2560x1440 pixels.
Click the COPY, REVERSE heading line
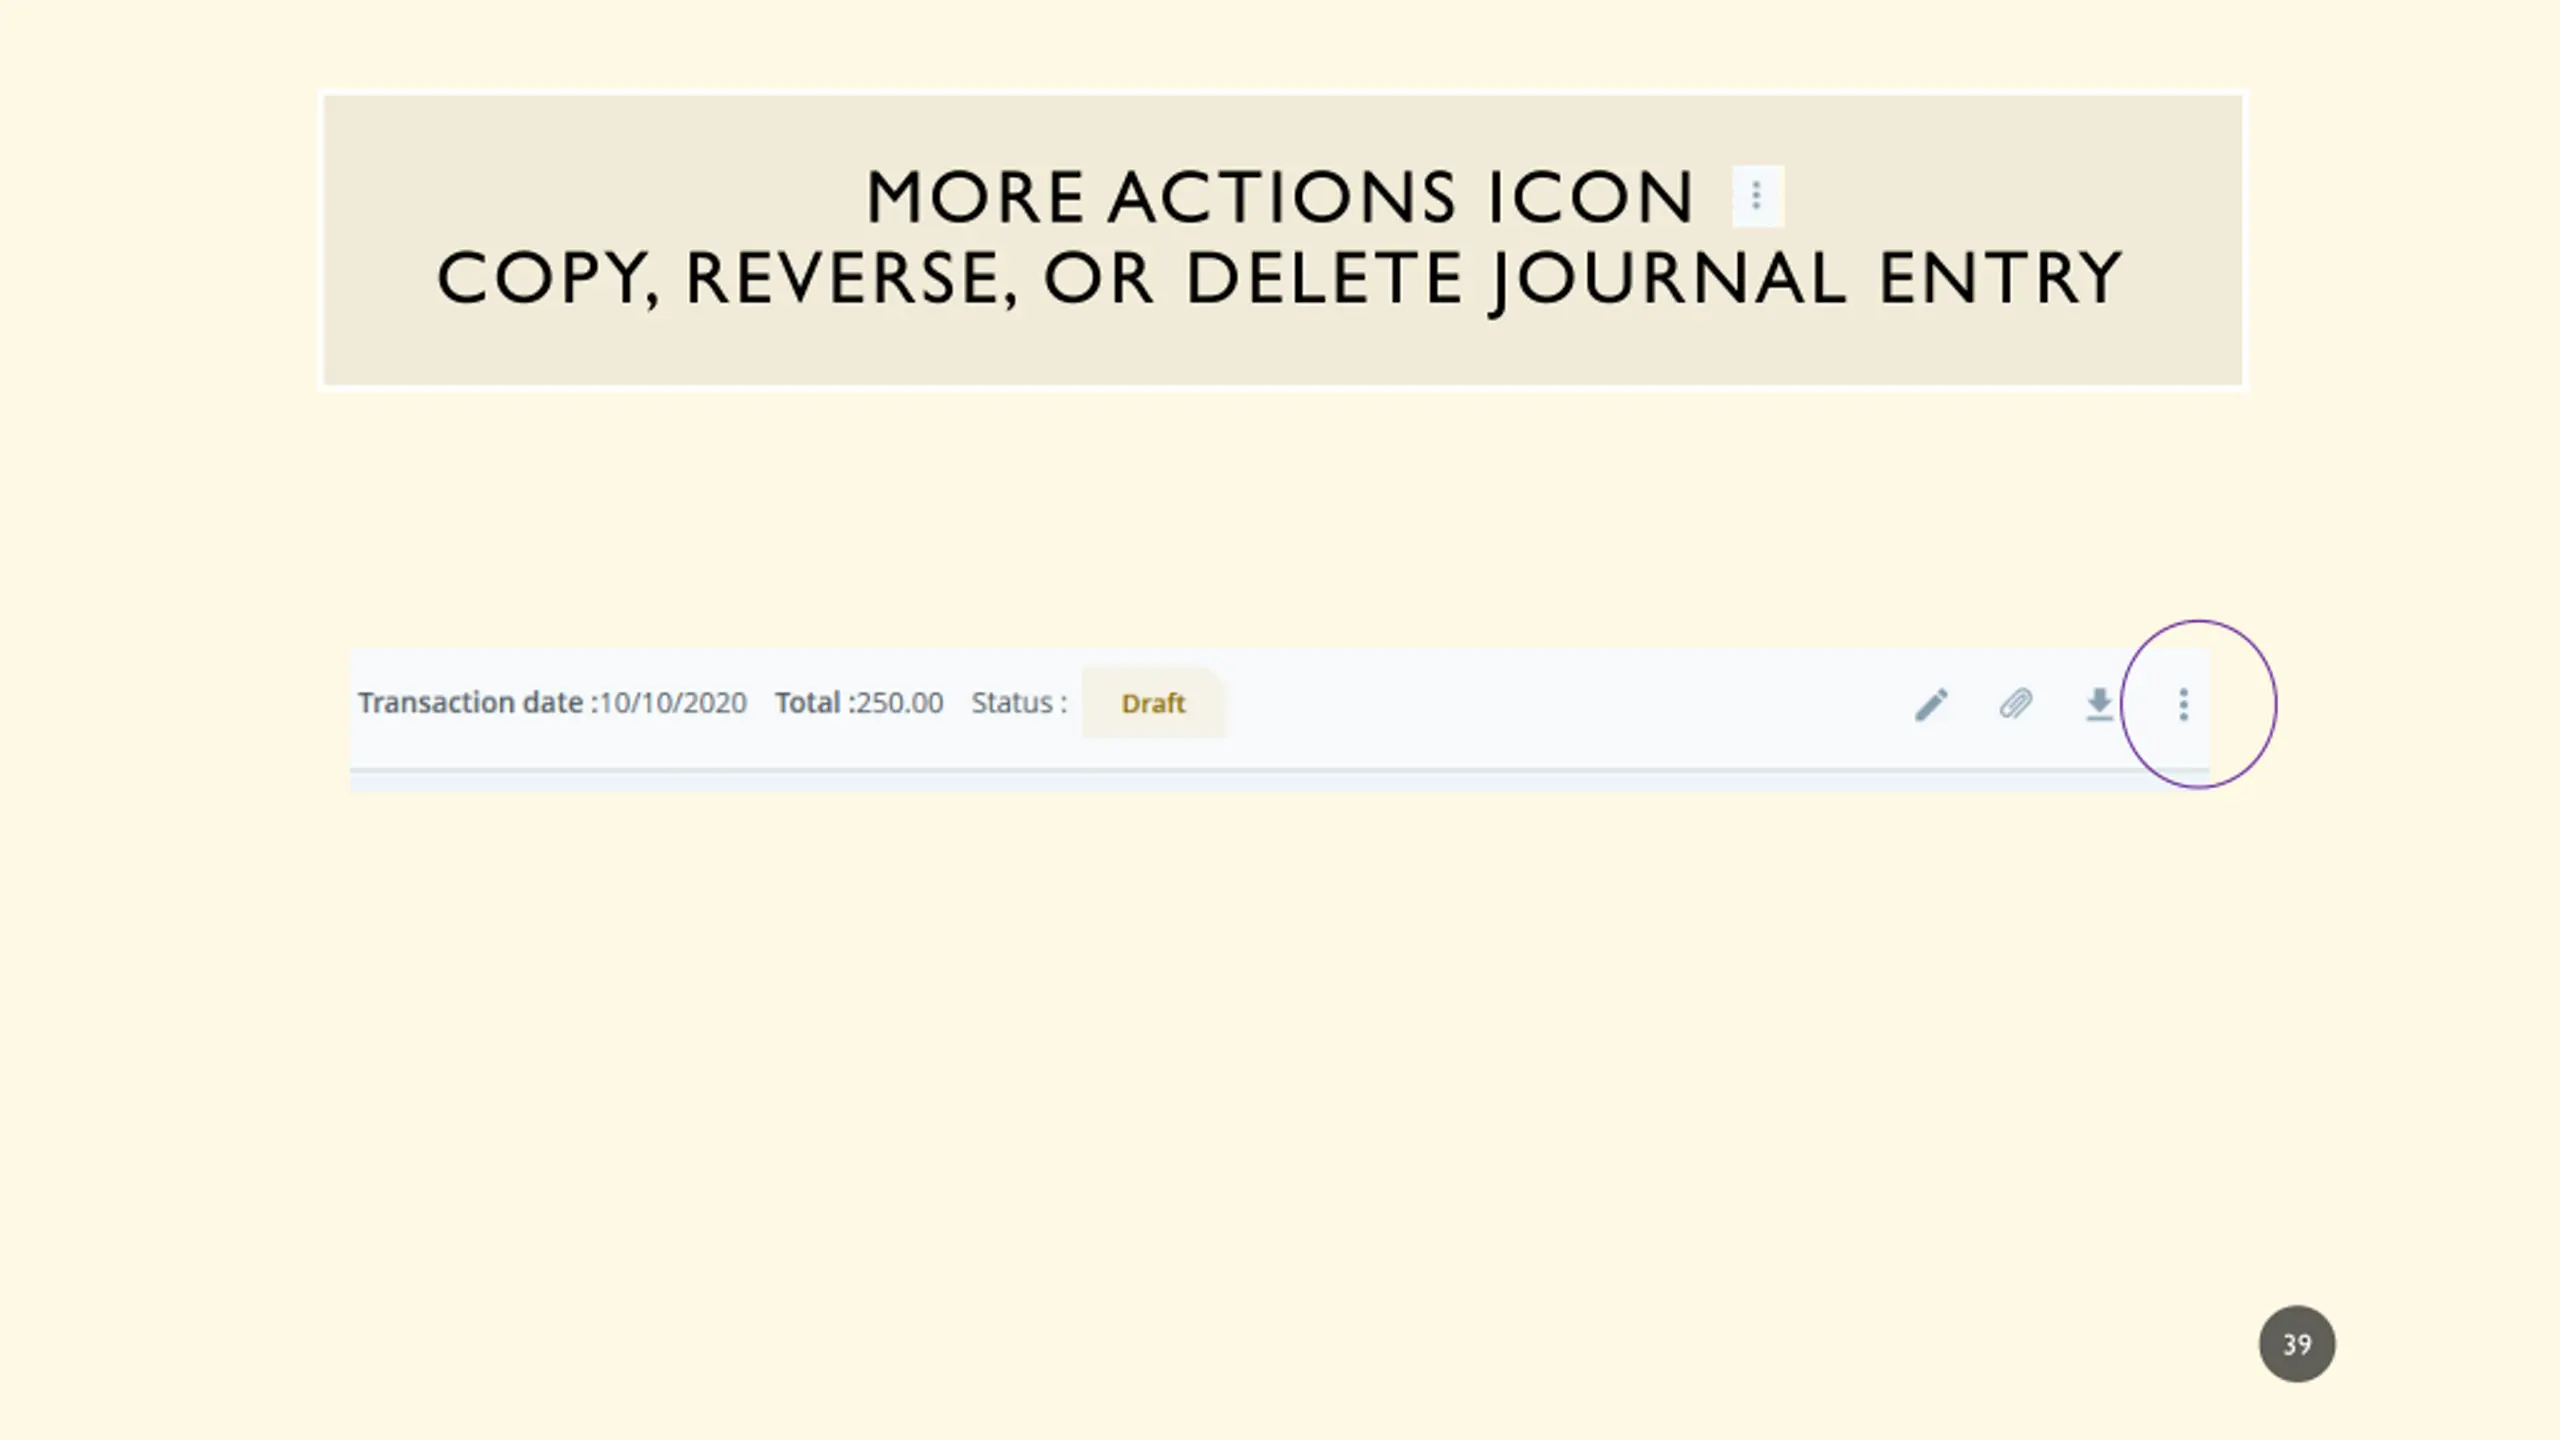point(727,278)
